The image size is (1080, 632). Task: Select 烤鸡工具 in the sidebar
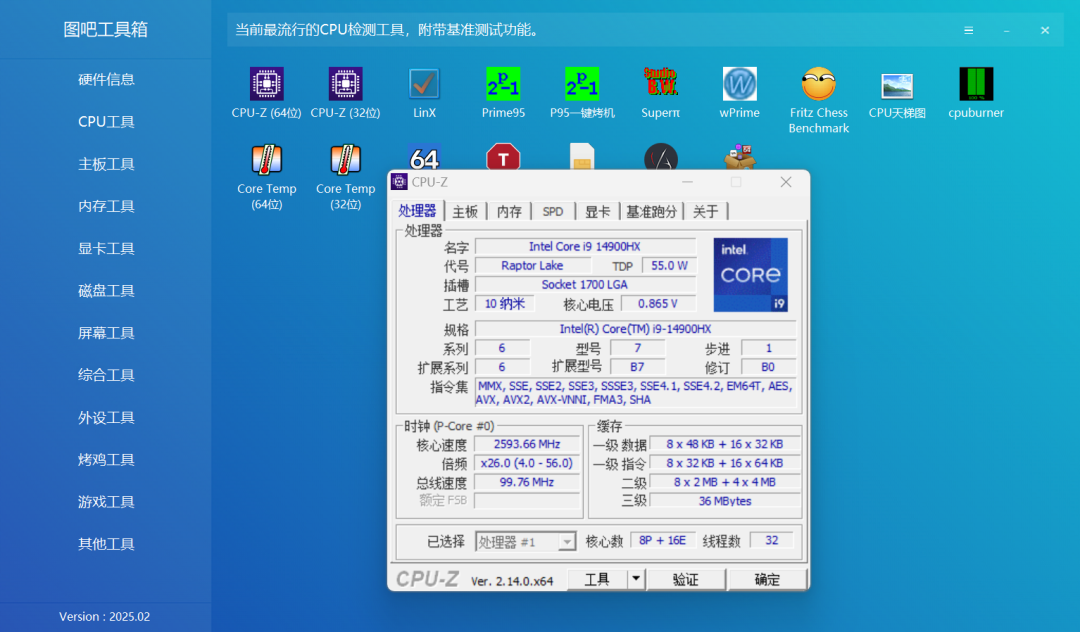click(105, 460)
